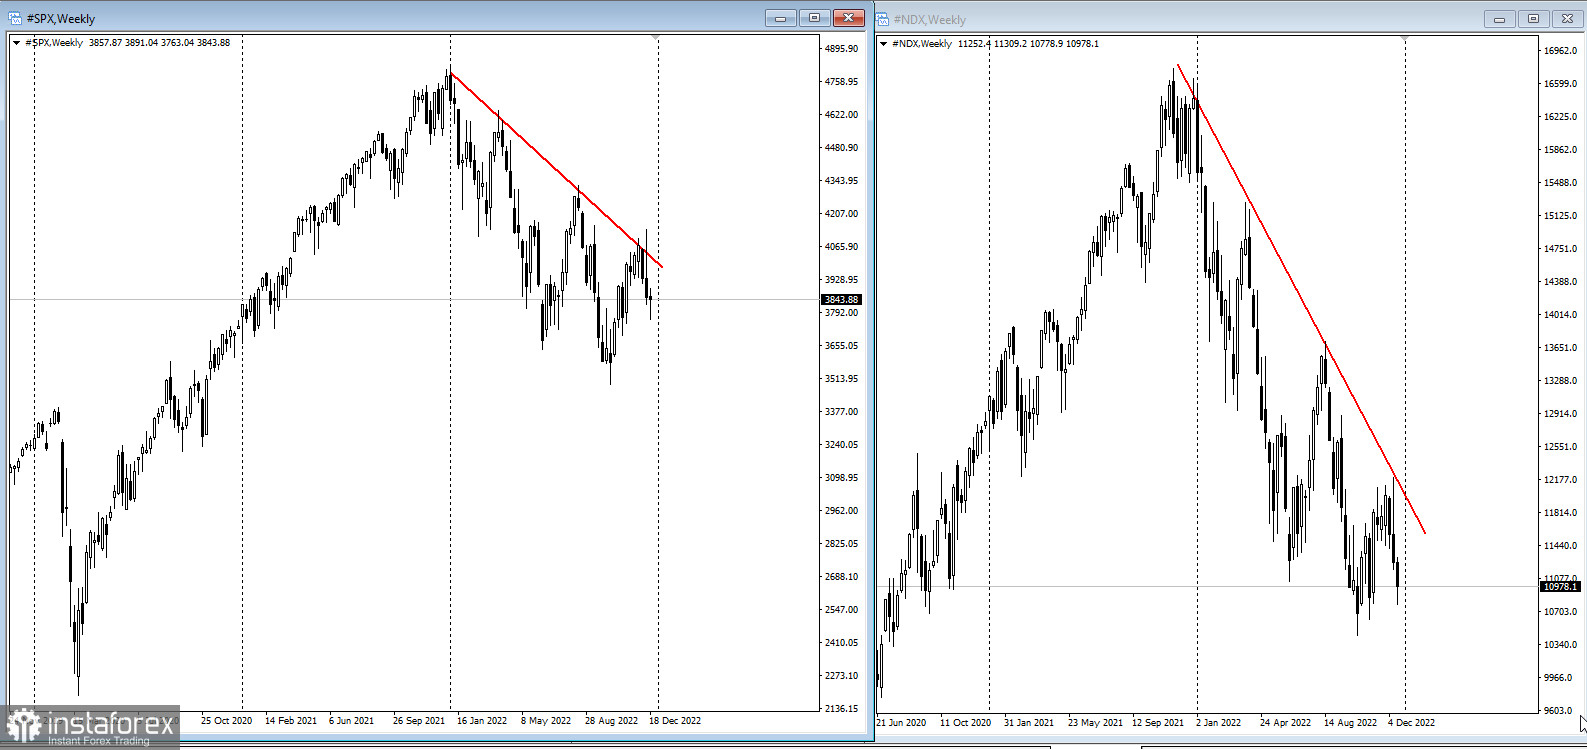This screenshot has width=1587, height=750.
Task: Click the 28 Aug 2022 date label
Action: pyautogui.click(x=611, y=721)
